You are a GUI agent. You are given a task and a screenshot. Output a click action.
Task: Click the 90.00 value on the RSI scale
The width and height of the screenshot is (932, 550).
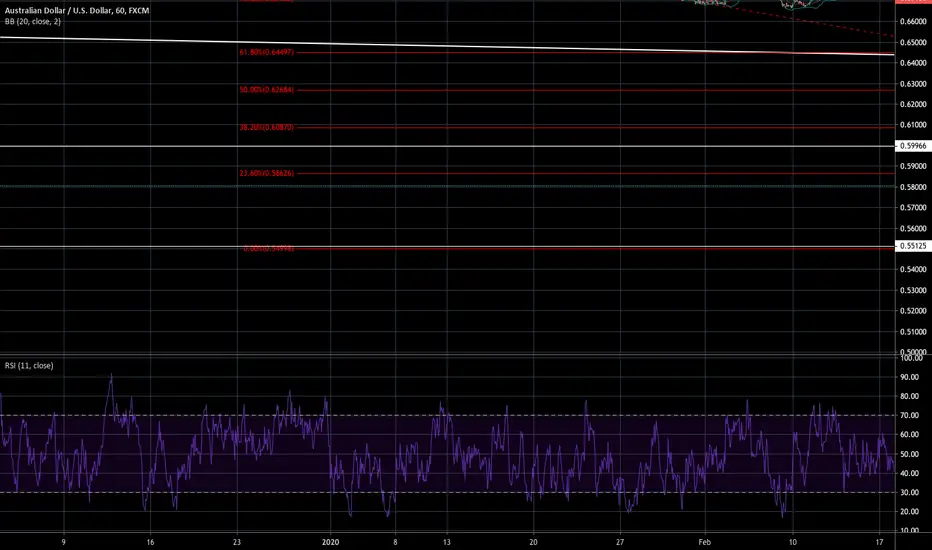click(x=910, y=377)
